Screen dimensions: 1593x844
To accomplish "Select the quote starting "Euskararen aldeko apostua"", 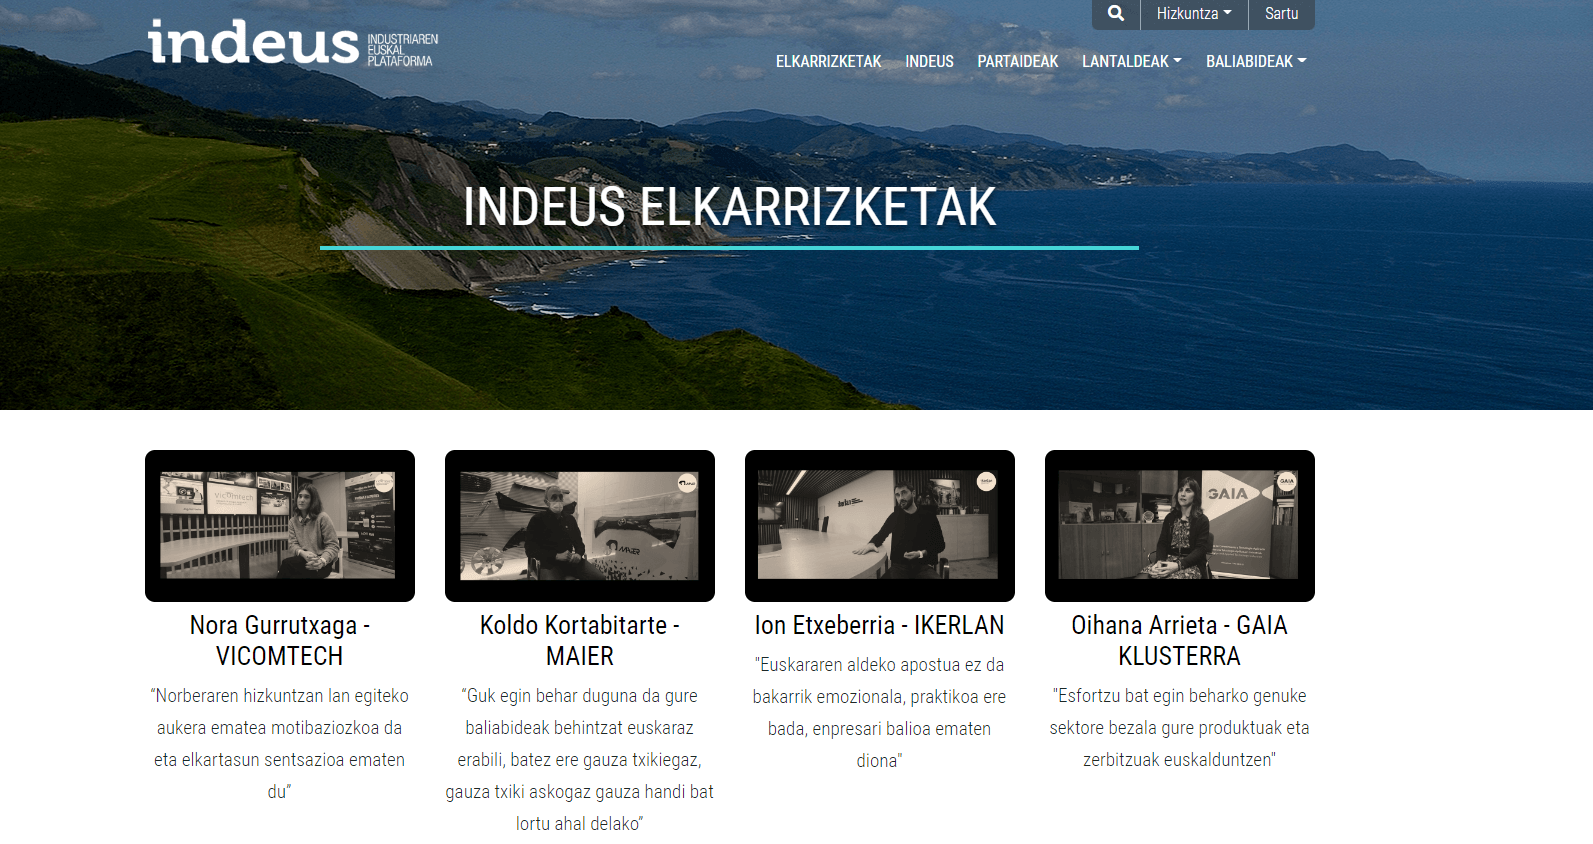I will [880, 712].
